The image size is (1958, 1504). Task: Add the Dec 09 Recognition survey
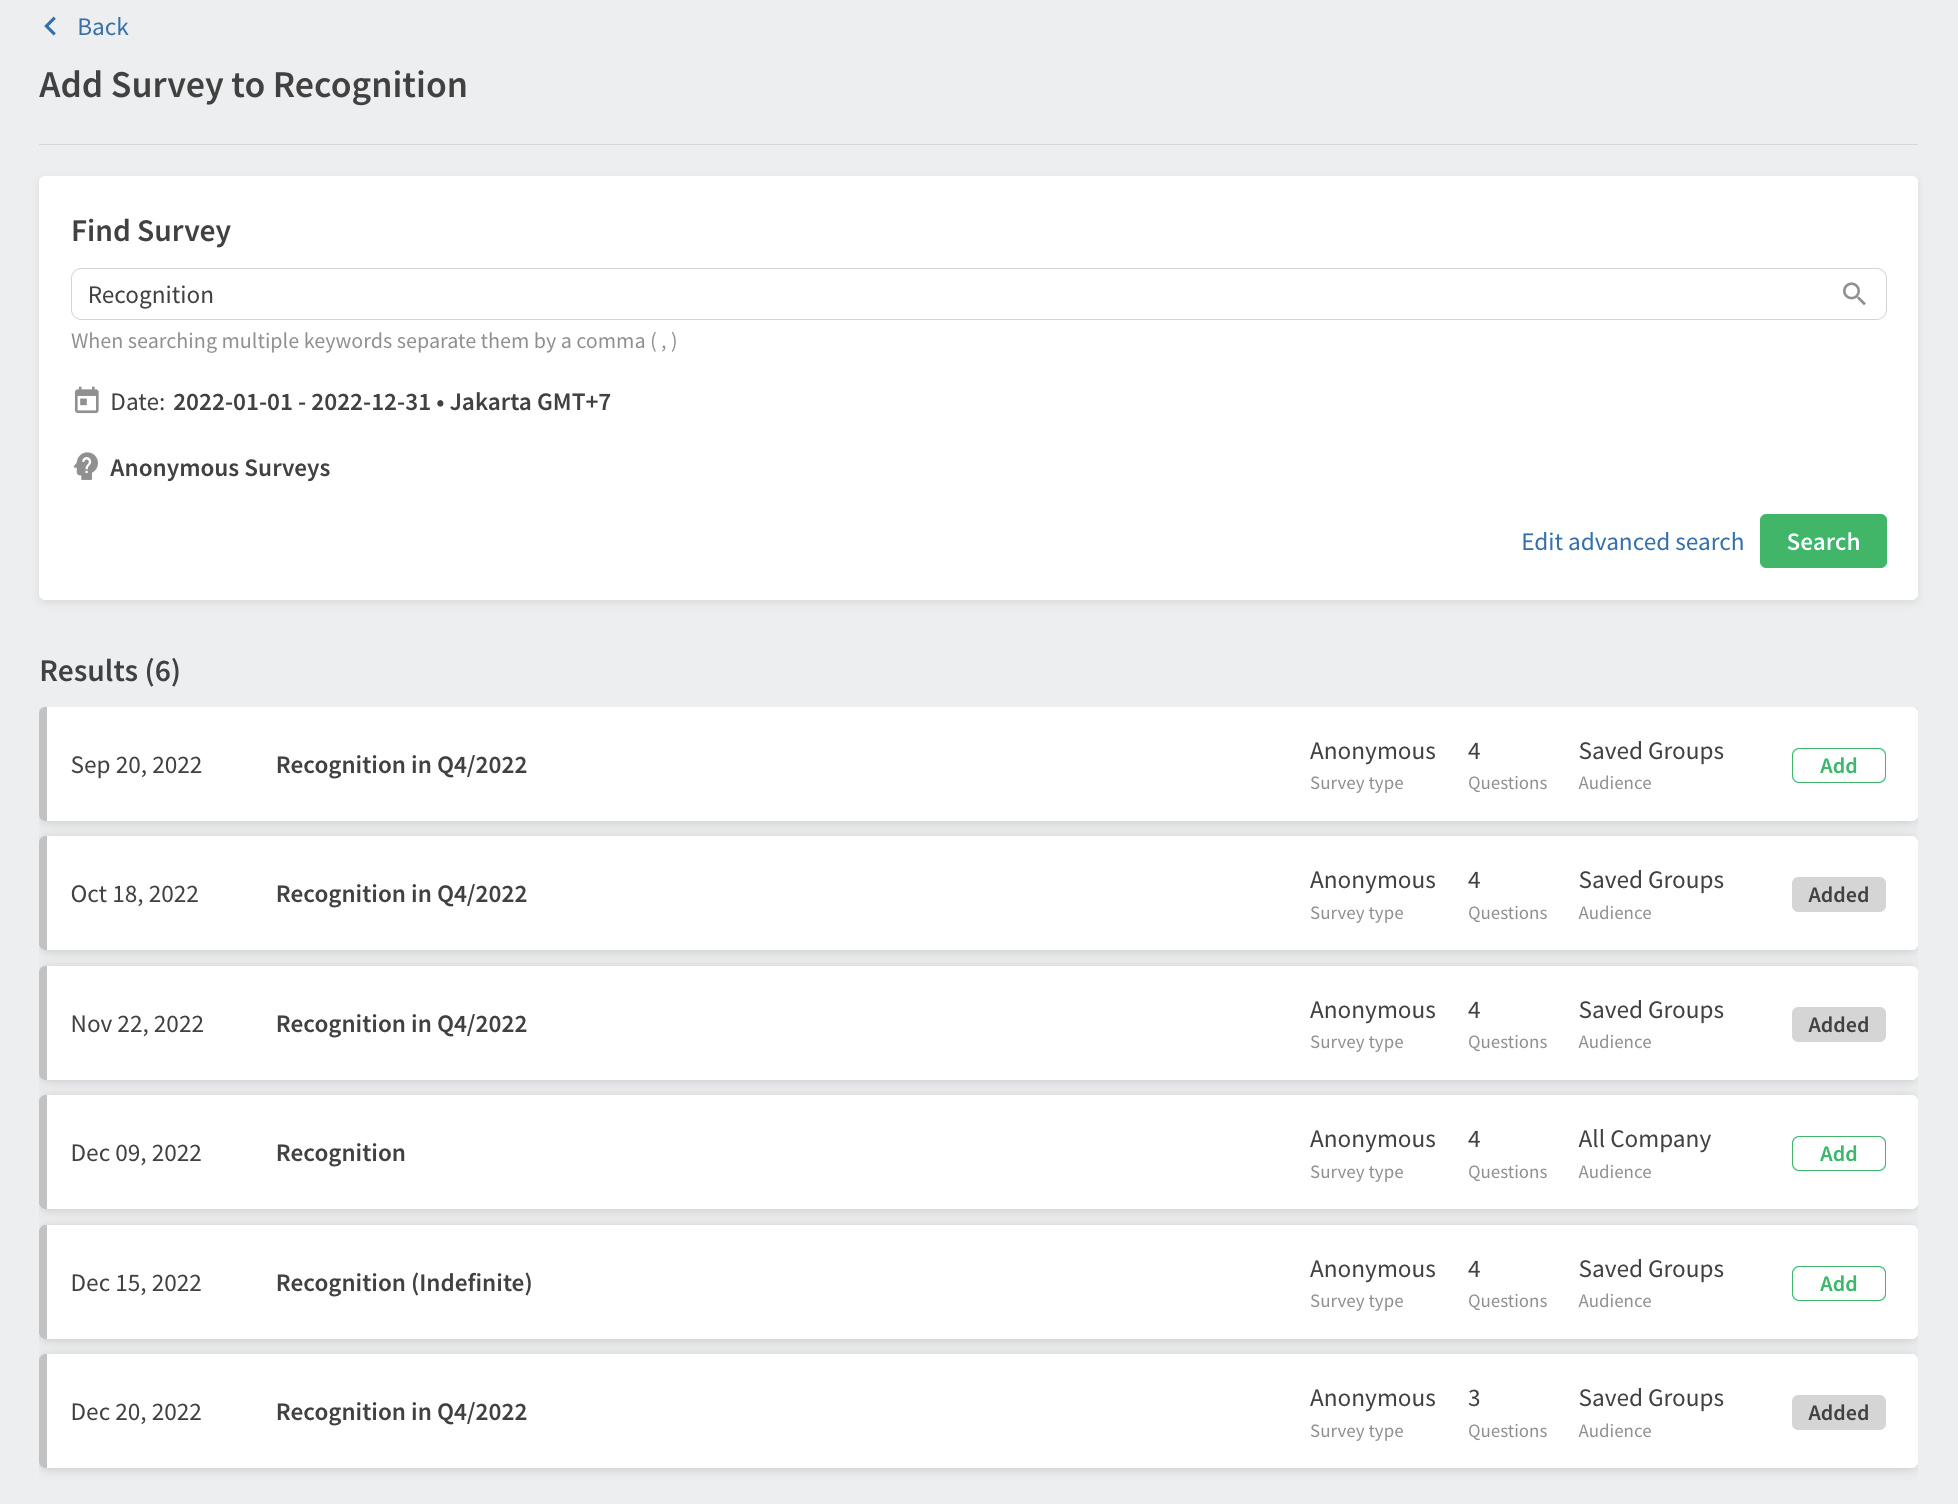pyautogui.click(x=1837, y=1153)
